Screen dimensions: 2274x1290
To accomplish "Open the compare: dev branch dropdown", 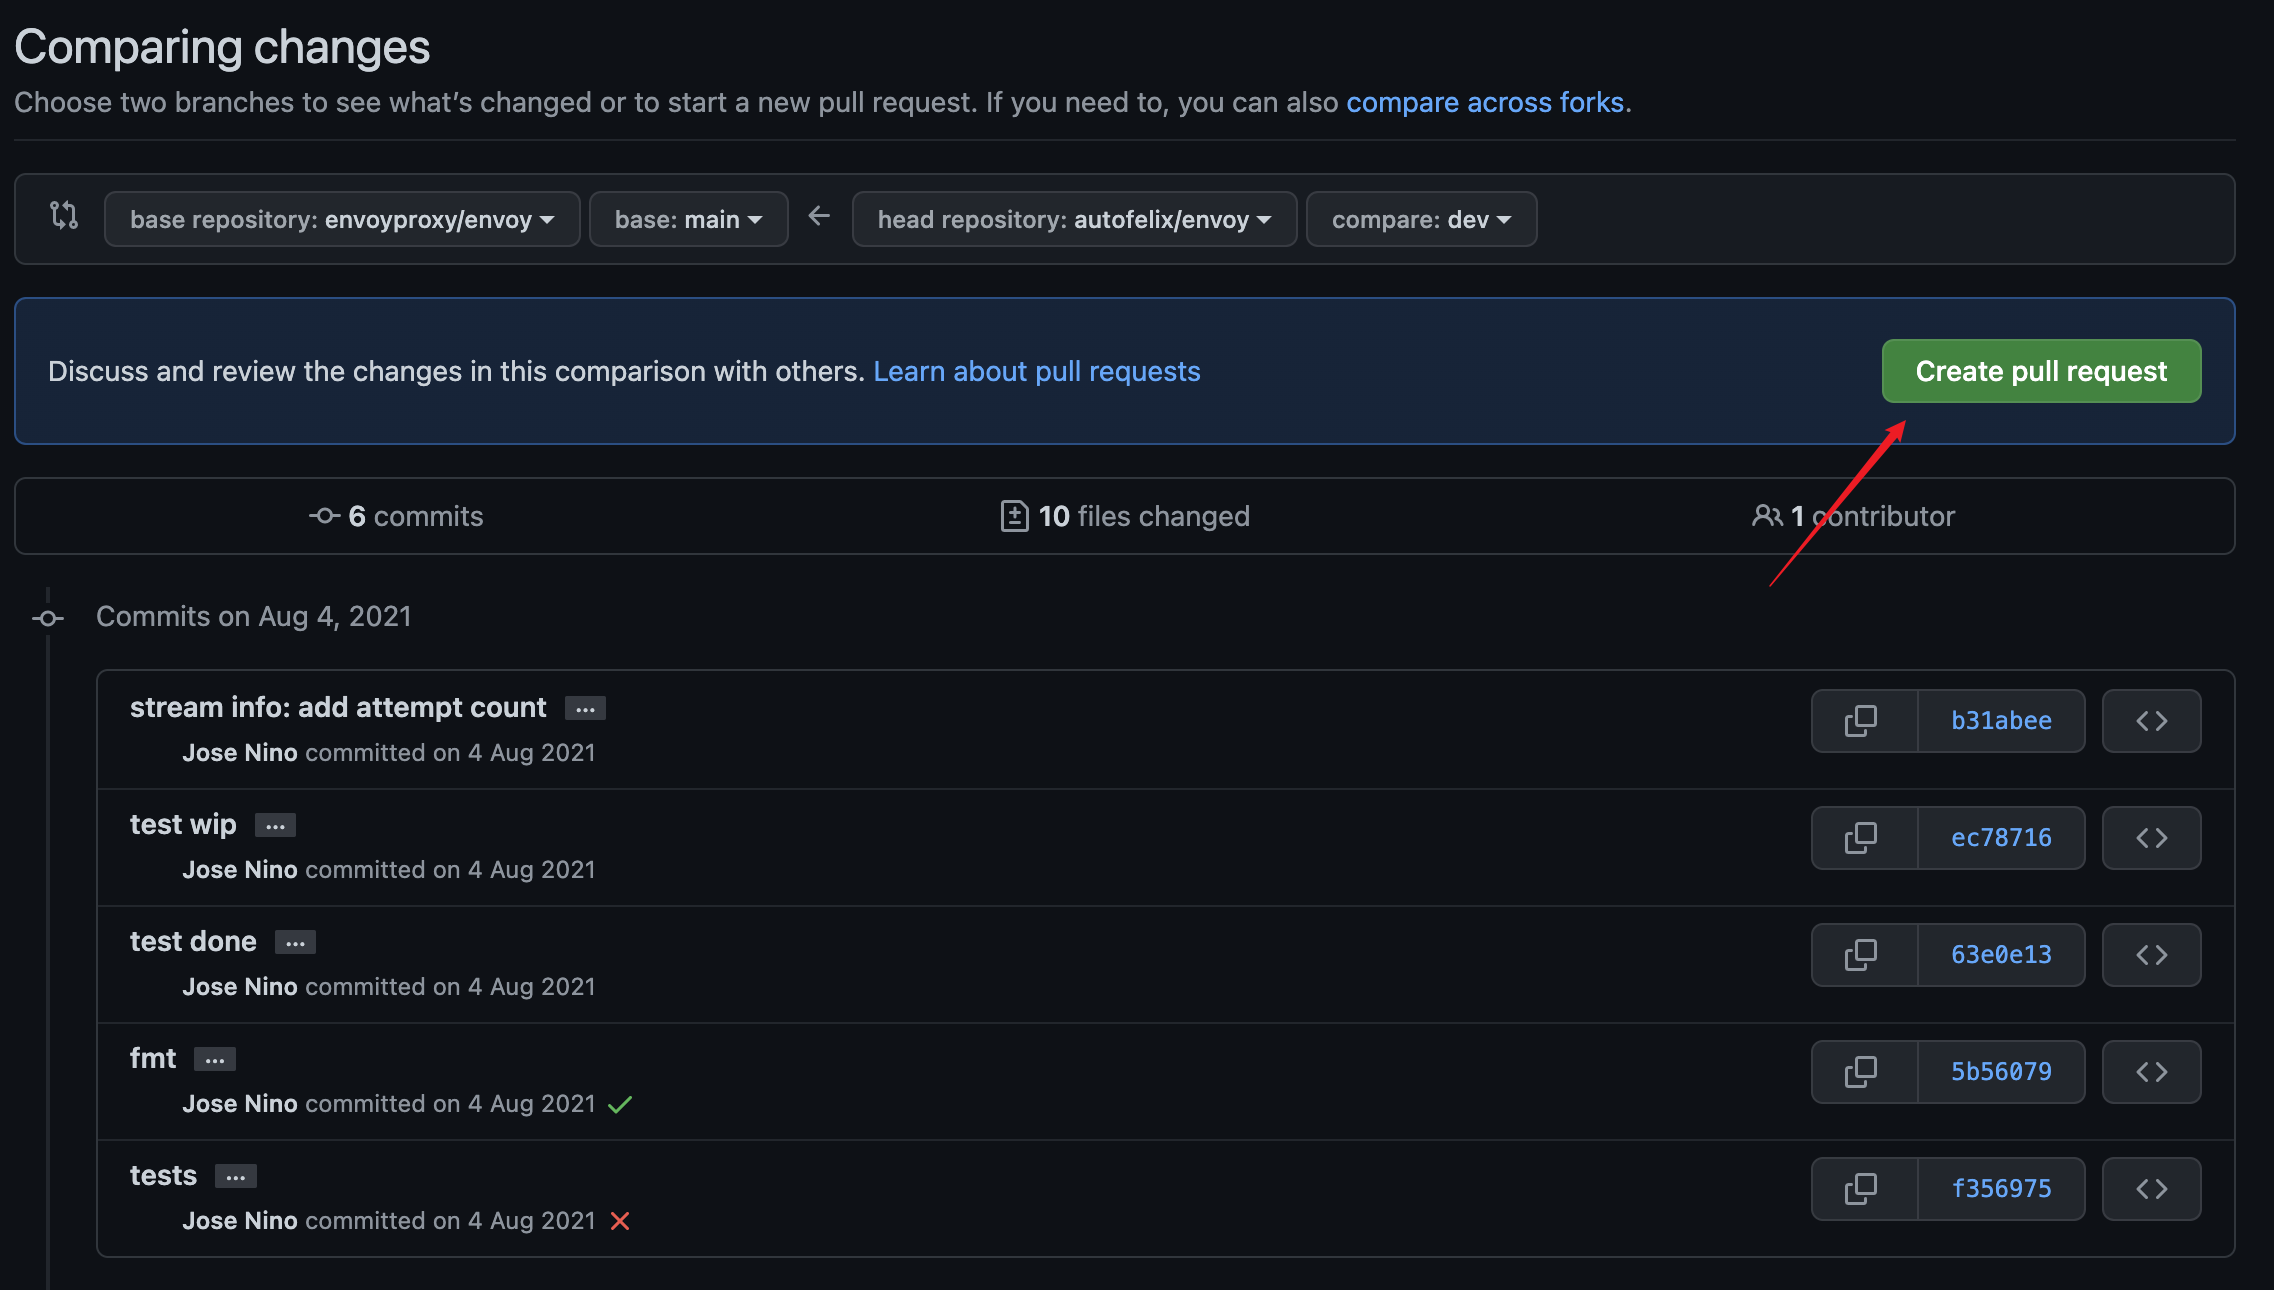I will (1421, 219).
